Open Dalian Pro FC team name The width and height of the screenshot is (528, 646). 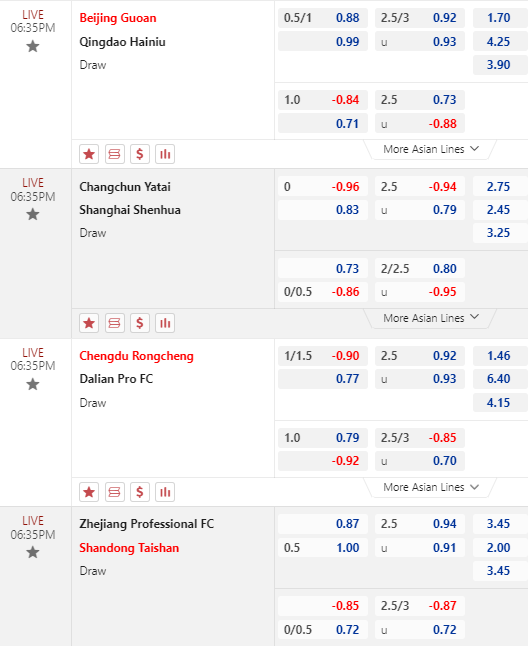116,379
